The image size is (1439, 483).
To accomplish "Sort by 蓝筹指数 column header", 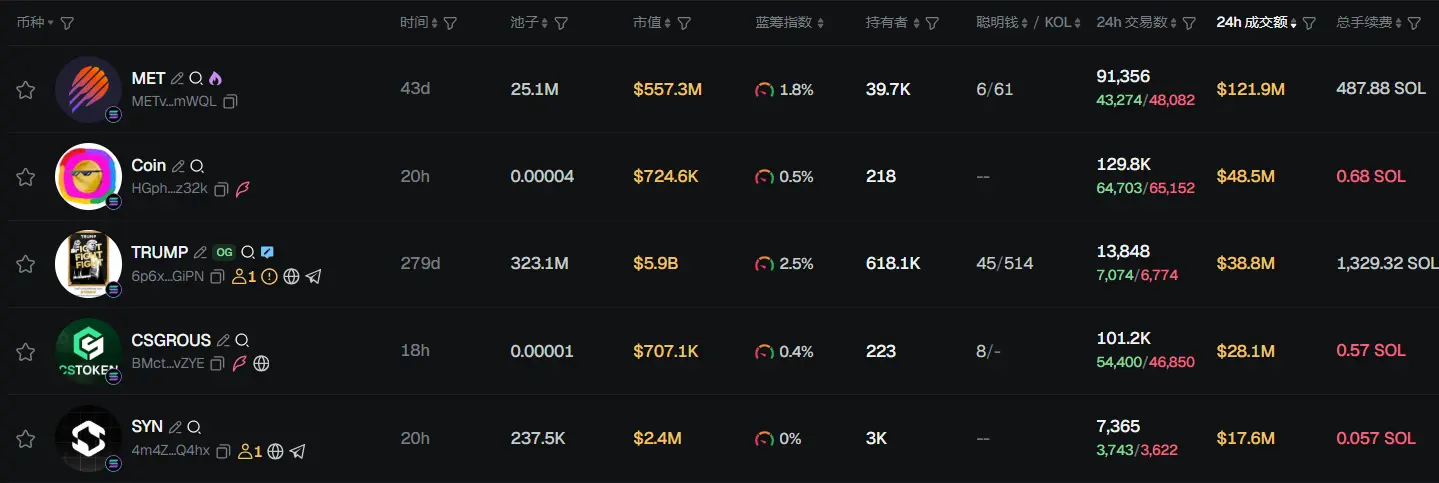I will tap(783, 23).
